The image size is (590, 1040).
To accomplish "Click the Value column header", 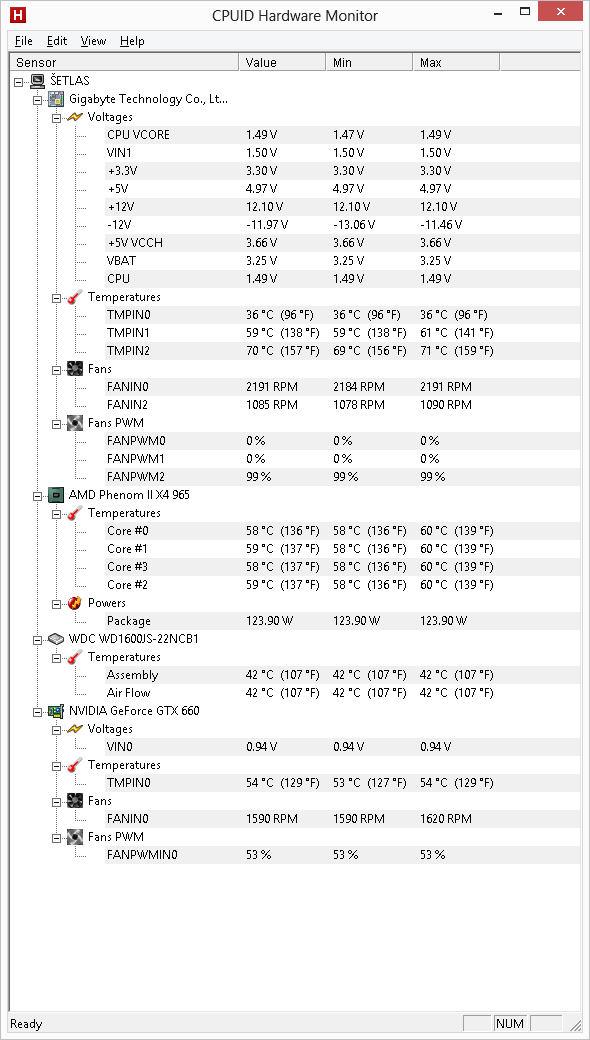I will (x=282, y=62).
